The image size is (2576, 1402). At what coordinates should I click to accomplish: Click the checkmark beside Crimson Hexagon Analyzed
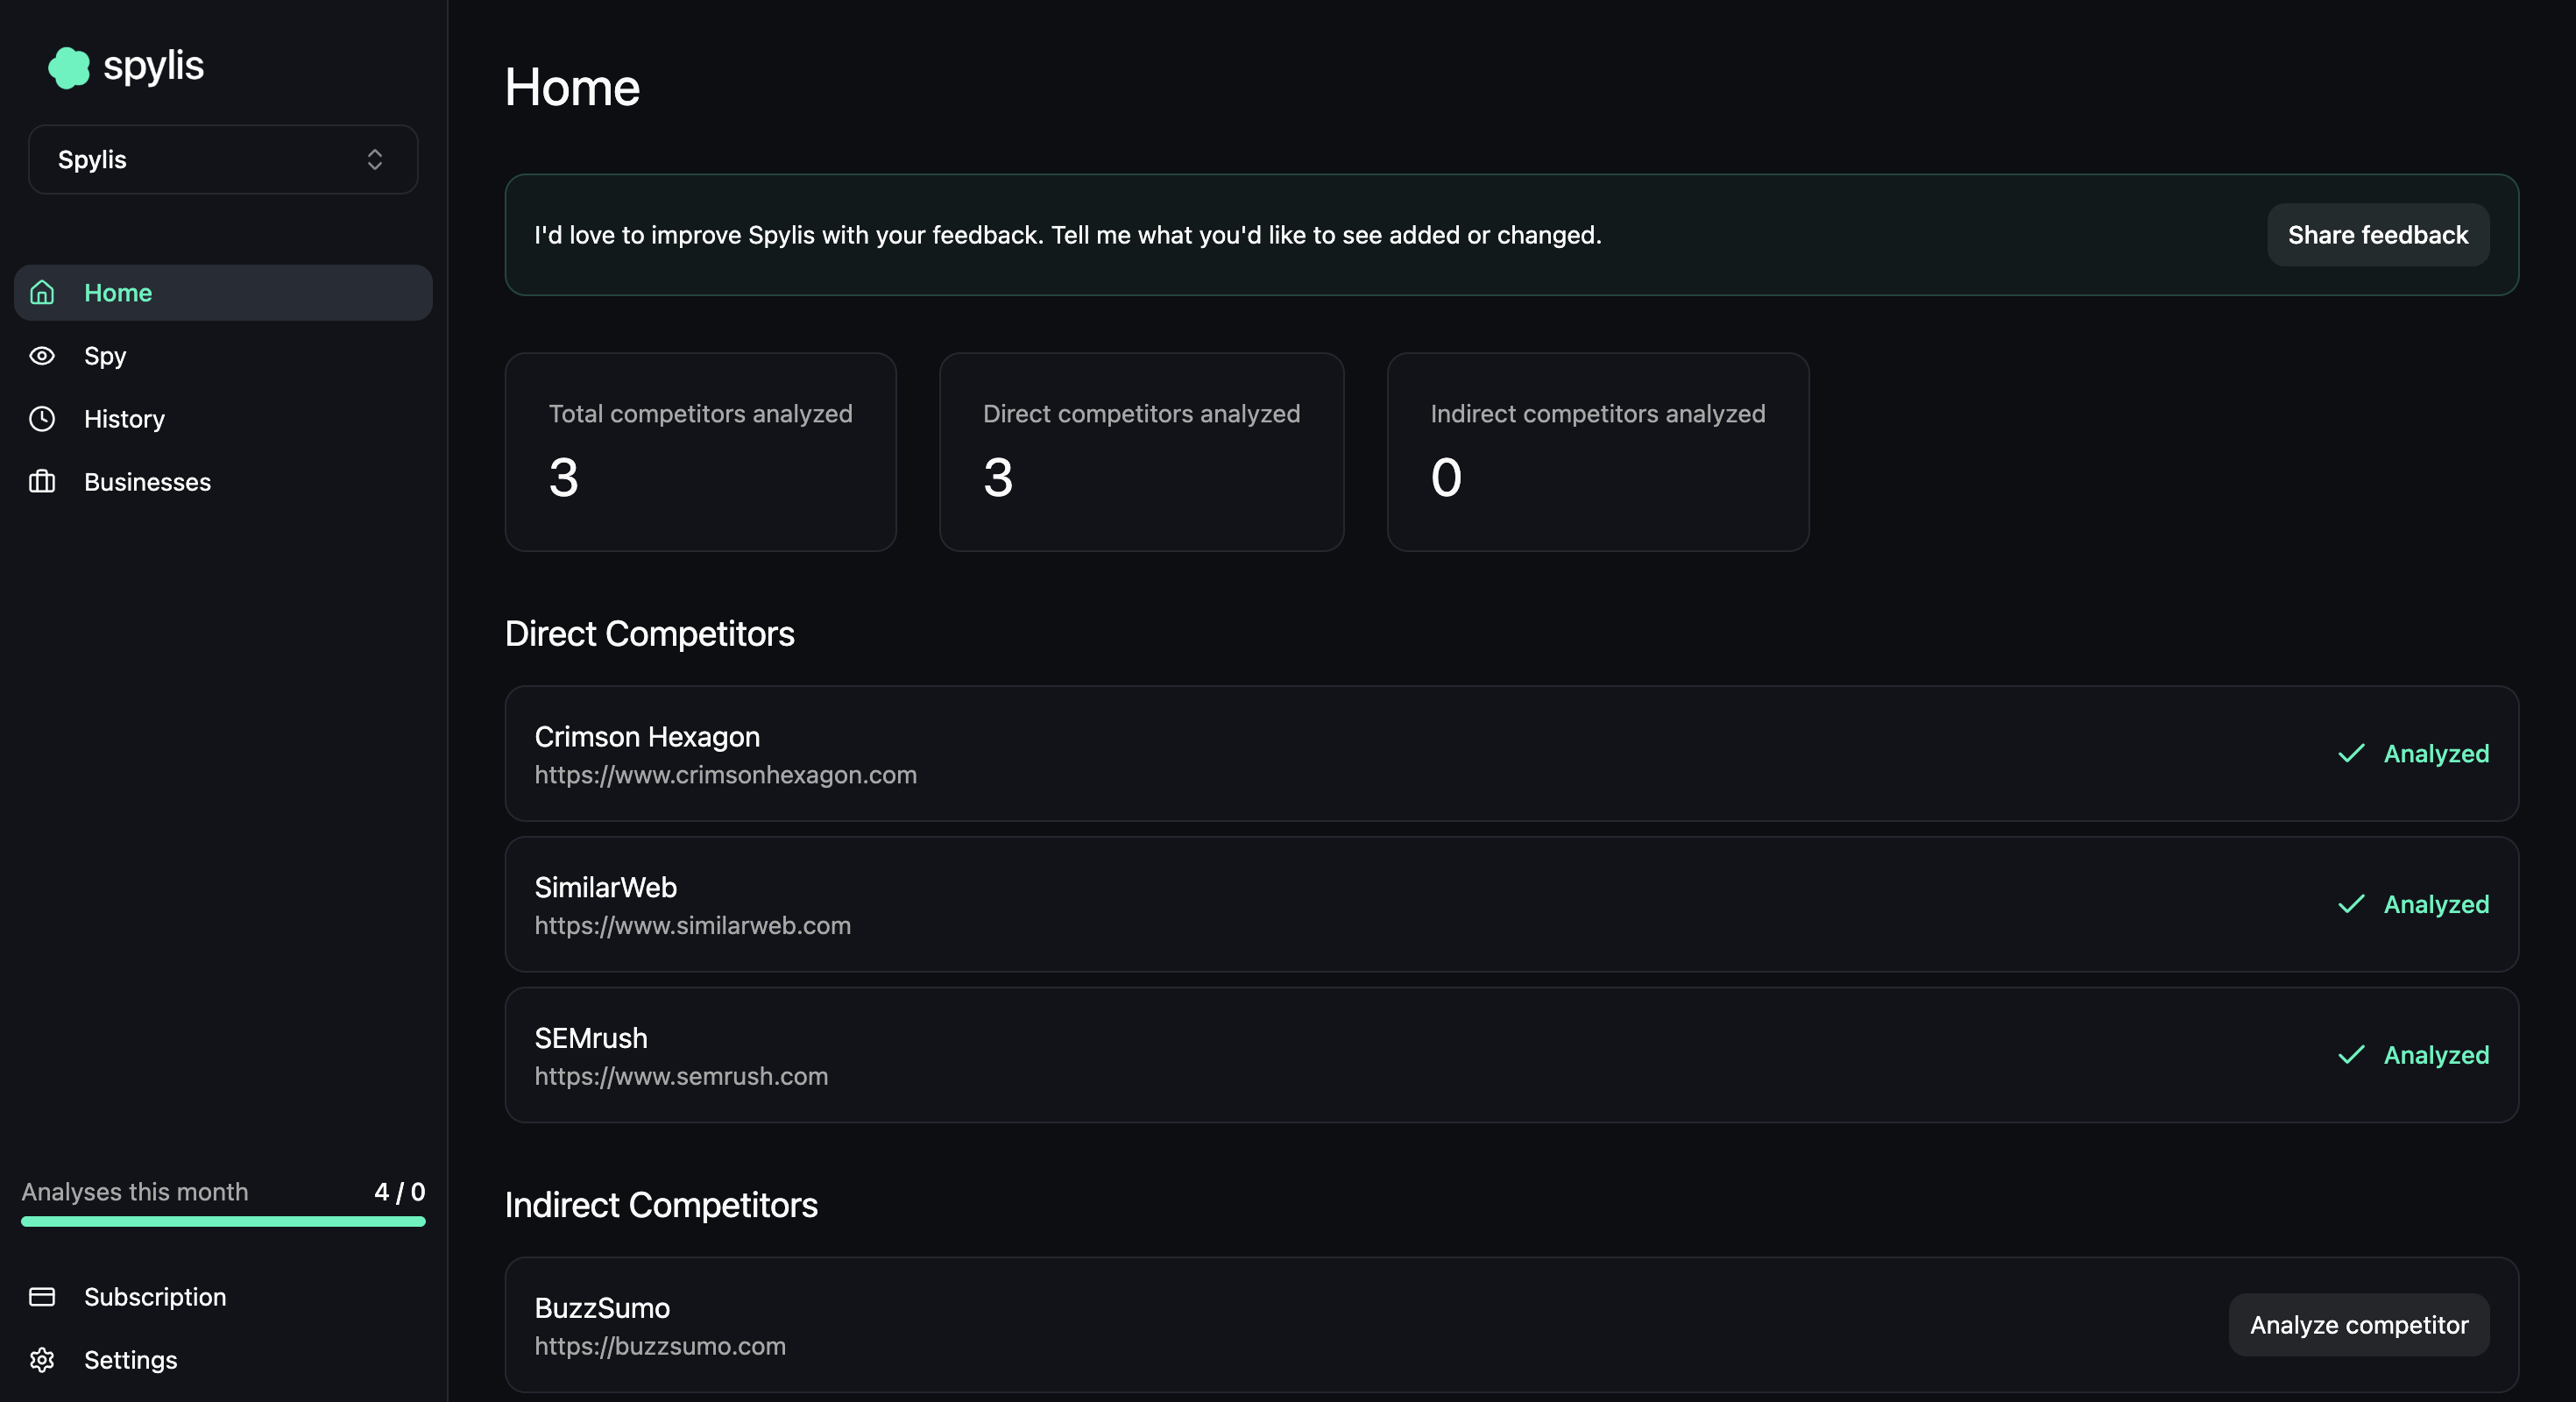point(2351,753)
